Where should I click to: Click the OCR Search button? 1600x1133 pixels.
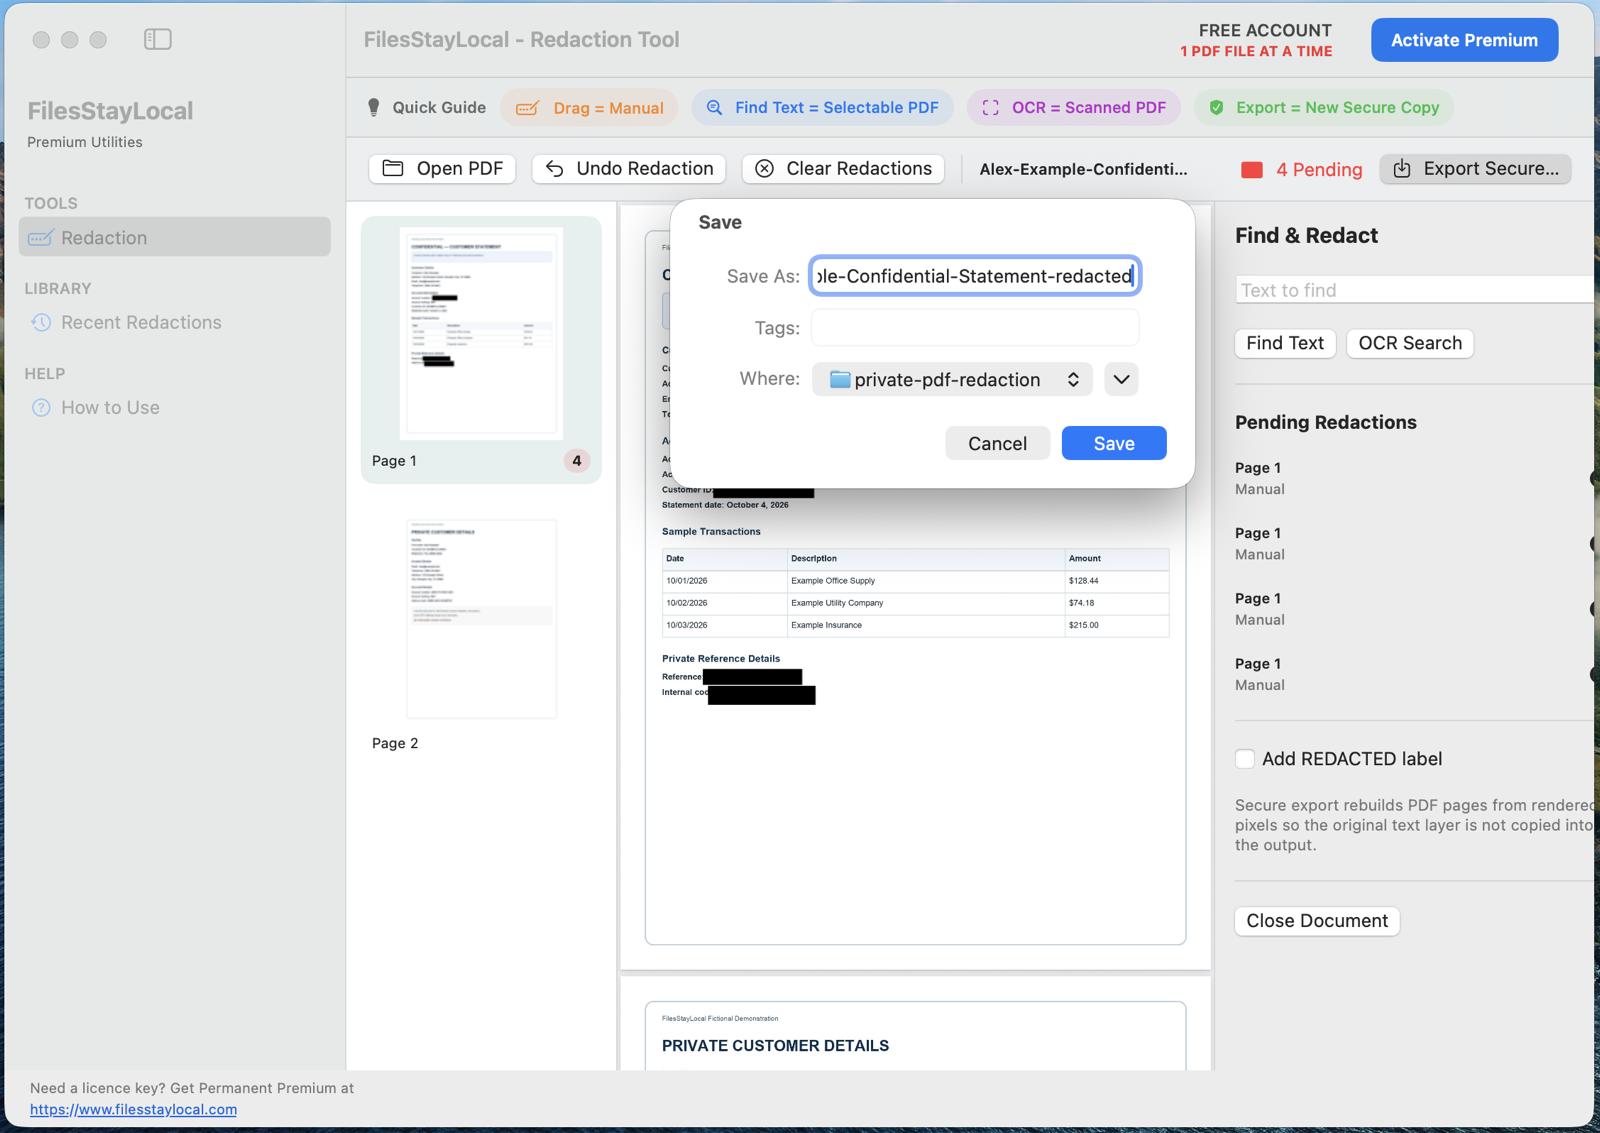point(1410,343)
